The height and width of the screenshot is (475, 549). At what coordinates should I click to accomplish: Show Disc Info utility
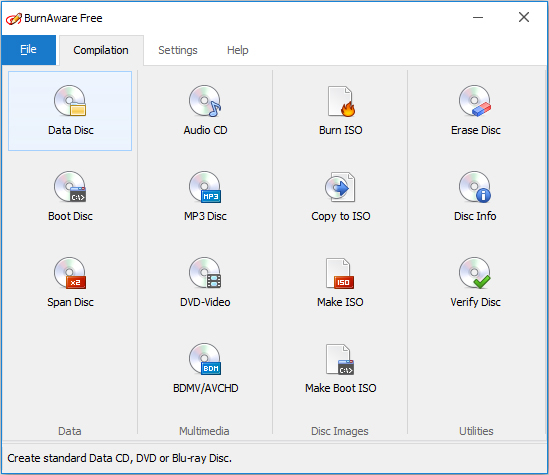click(475, 197)
